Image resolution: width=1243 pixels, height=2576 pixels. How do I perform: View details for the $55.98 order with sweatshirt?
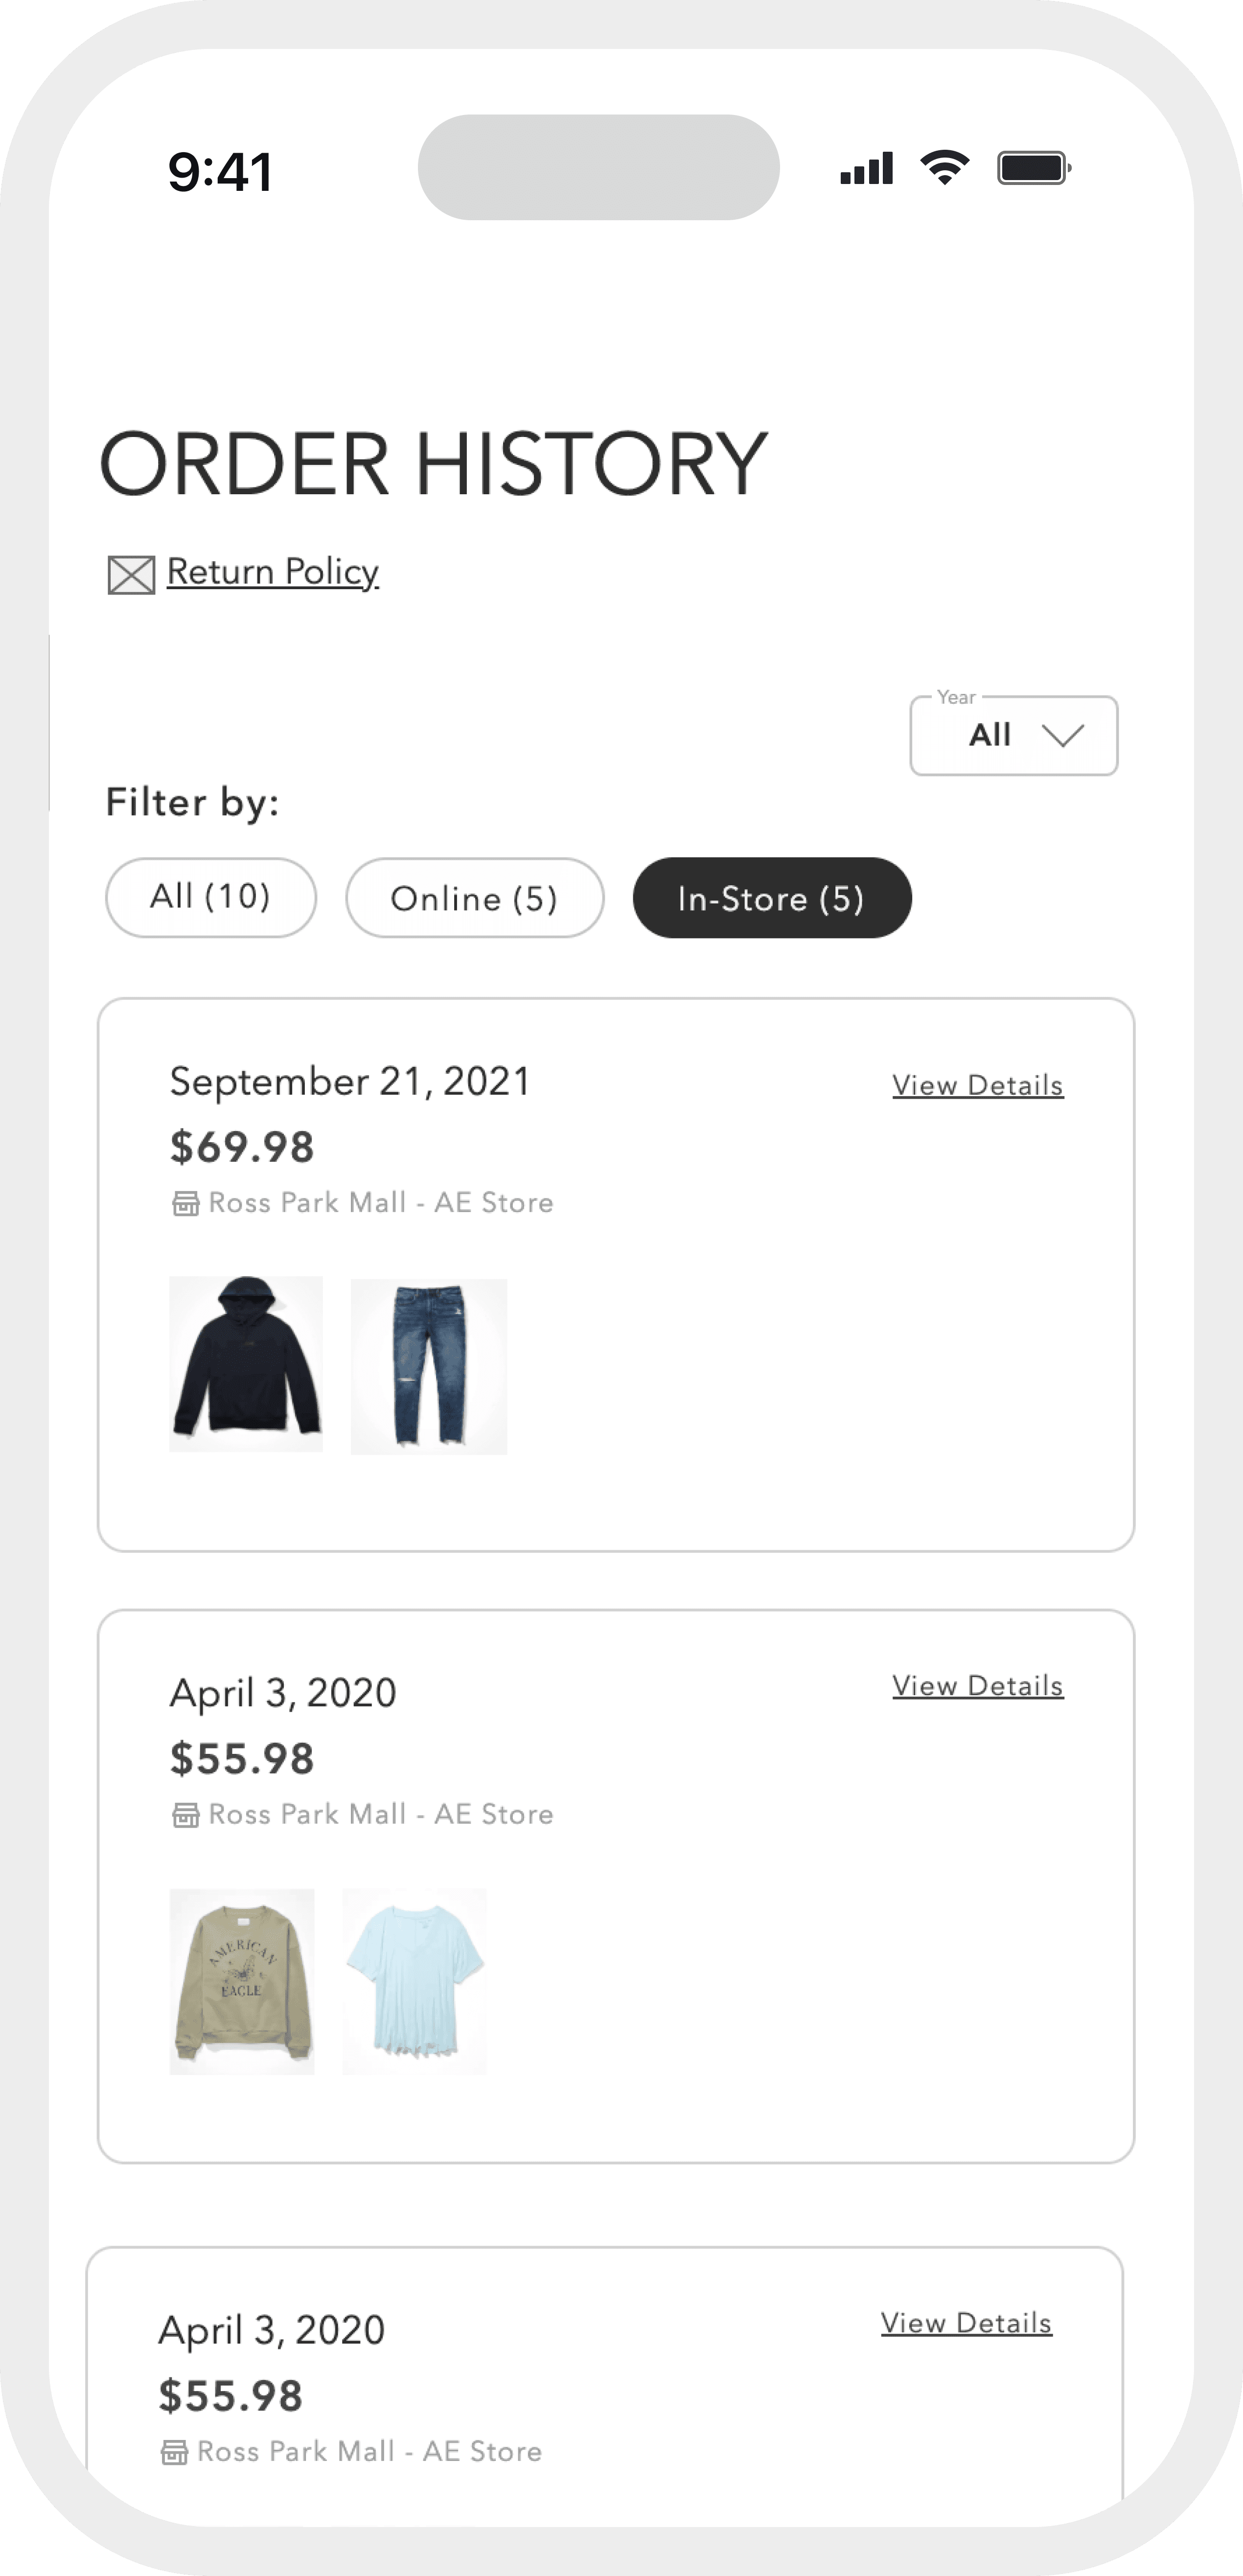tap(977, 1686)
